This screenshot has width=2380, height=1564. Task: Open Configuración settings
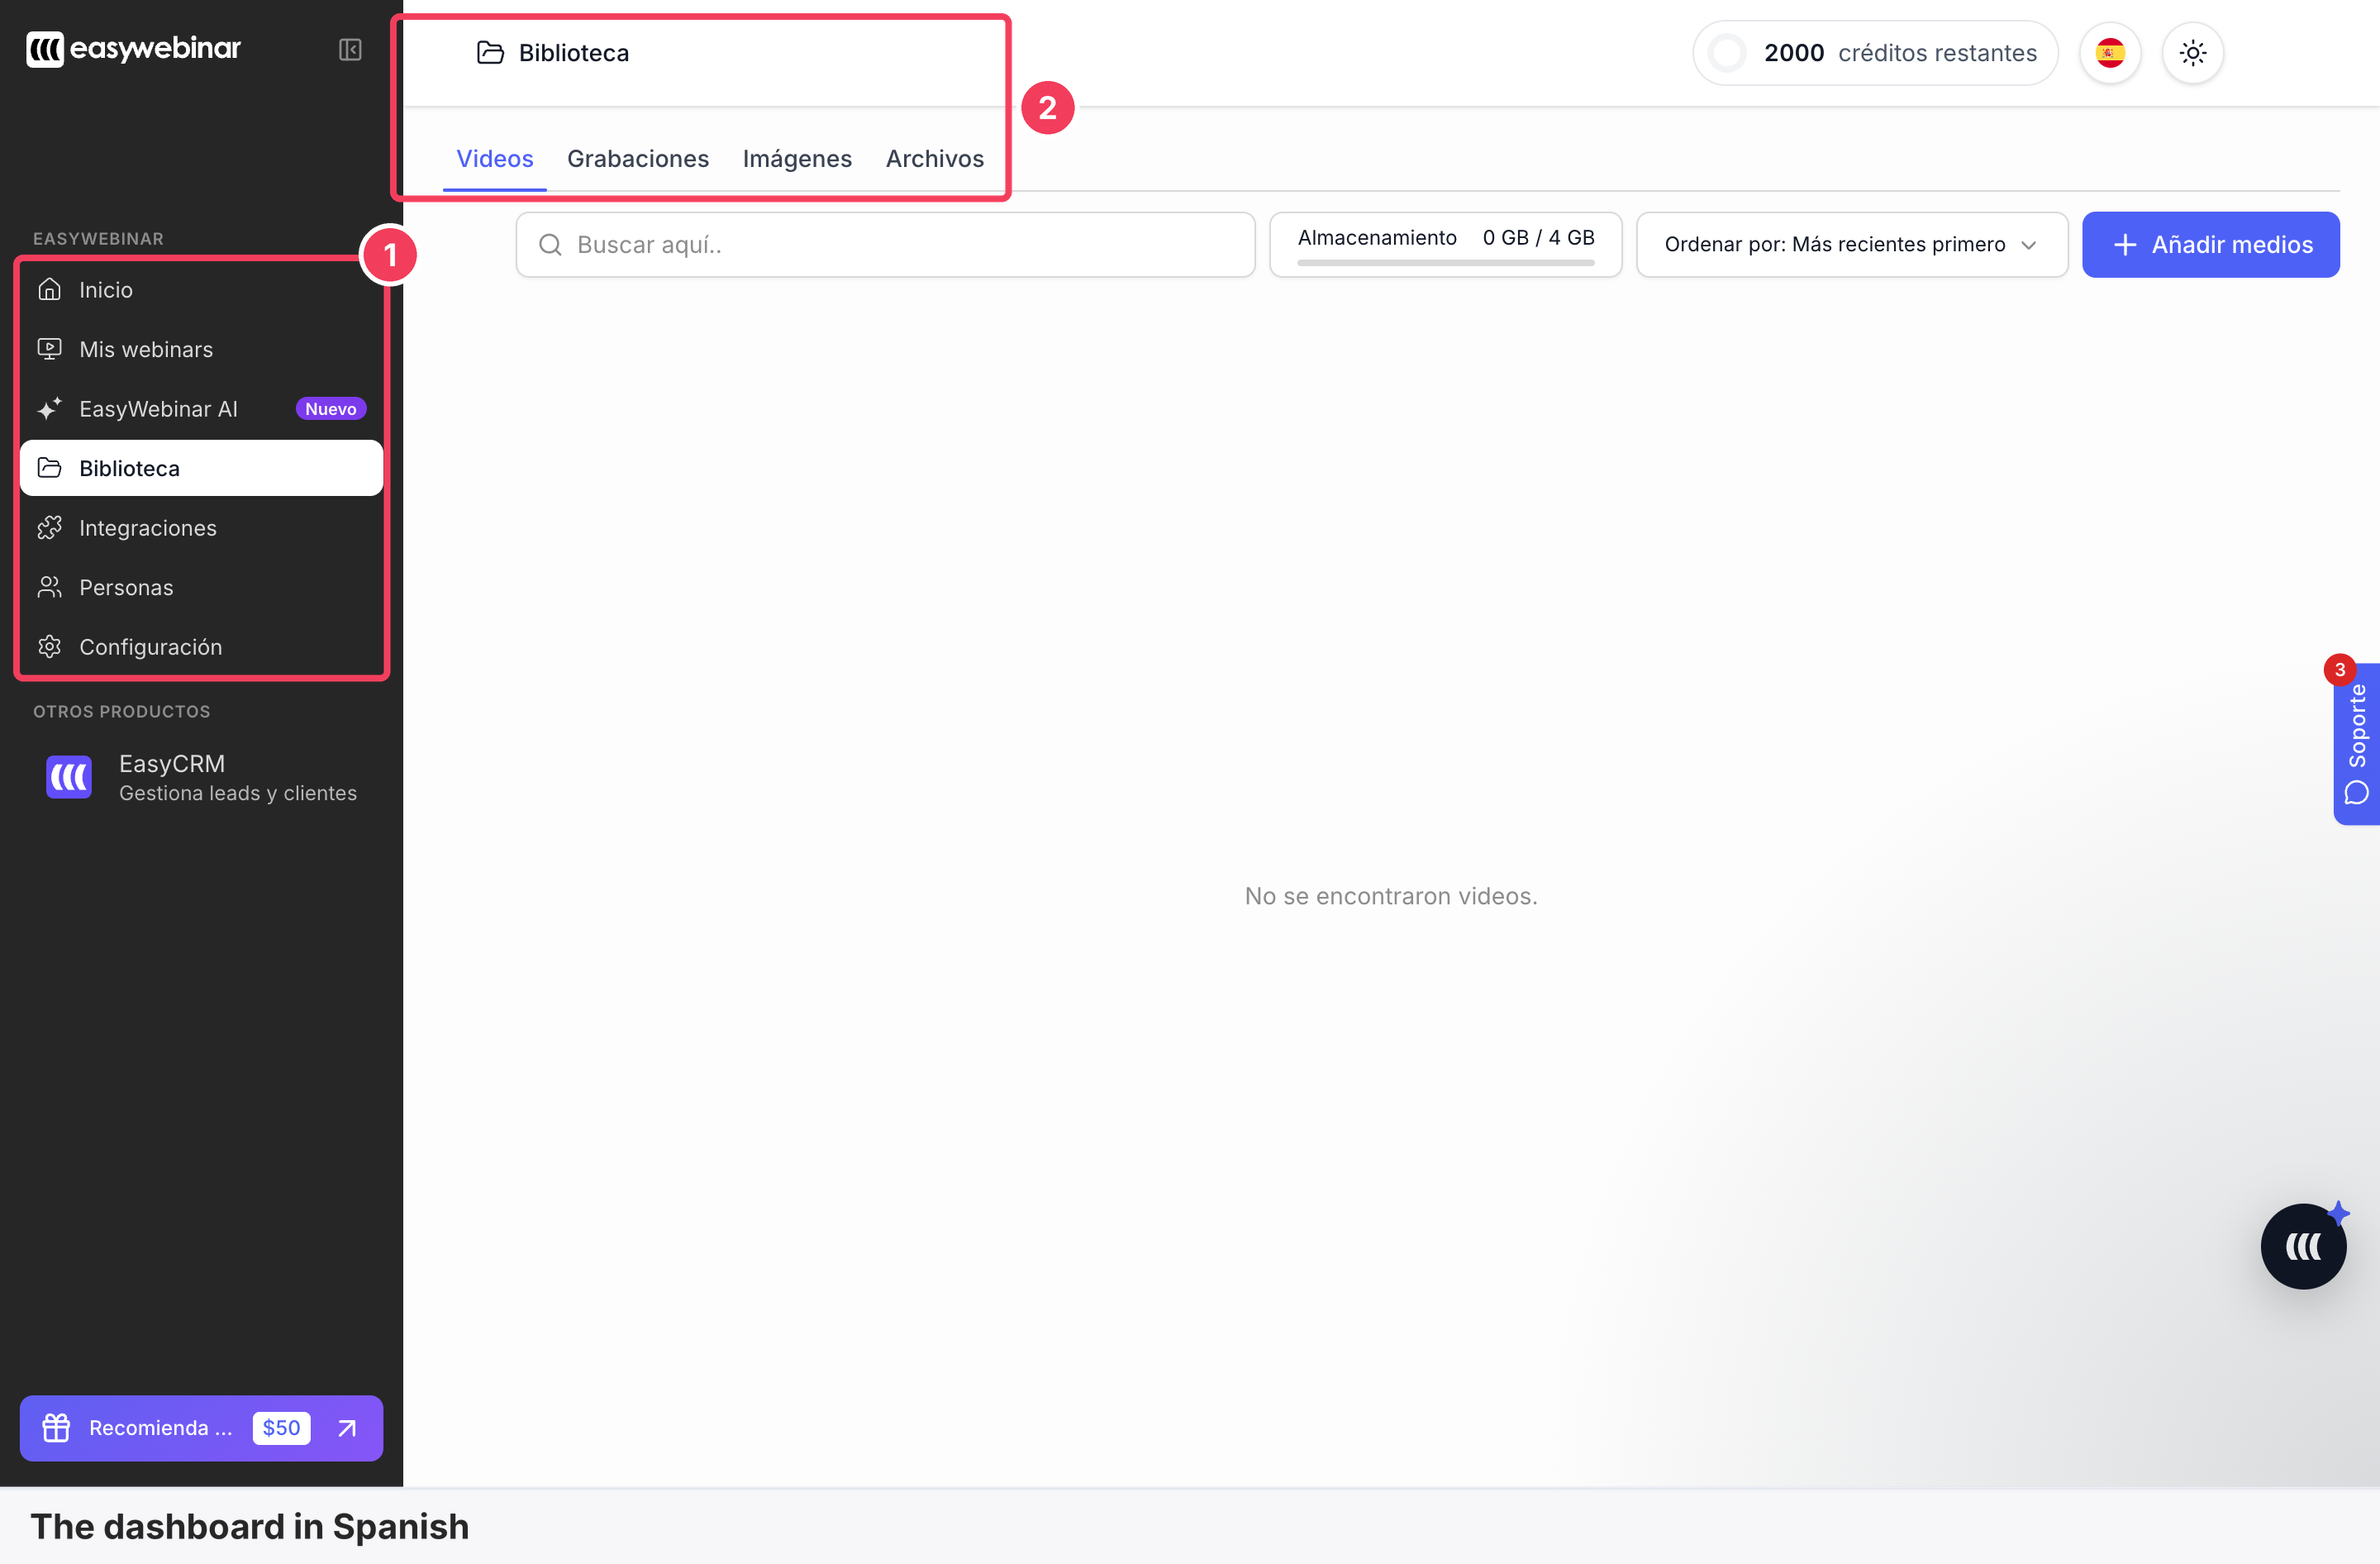pyautogui.click(x=201, y=647)
